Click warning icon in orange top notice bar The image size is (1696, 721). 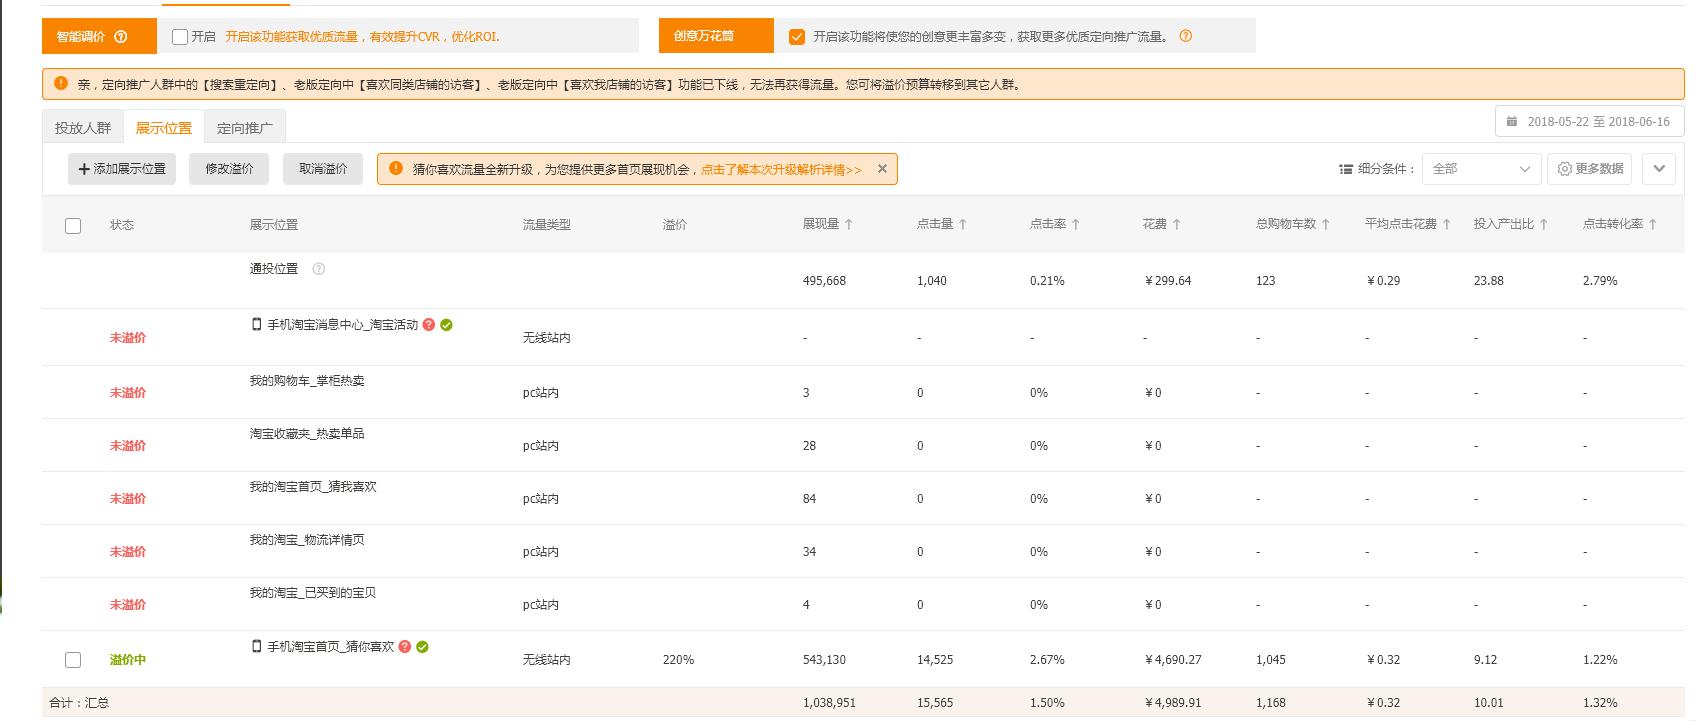tap(61, 84)
